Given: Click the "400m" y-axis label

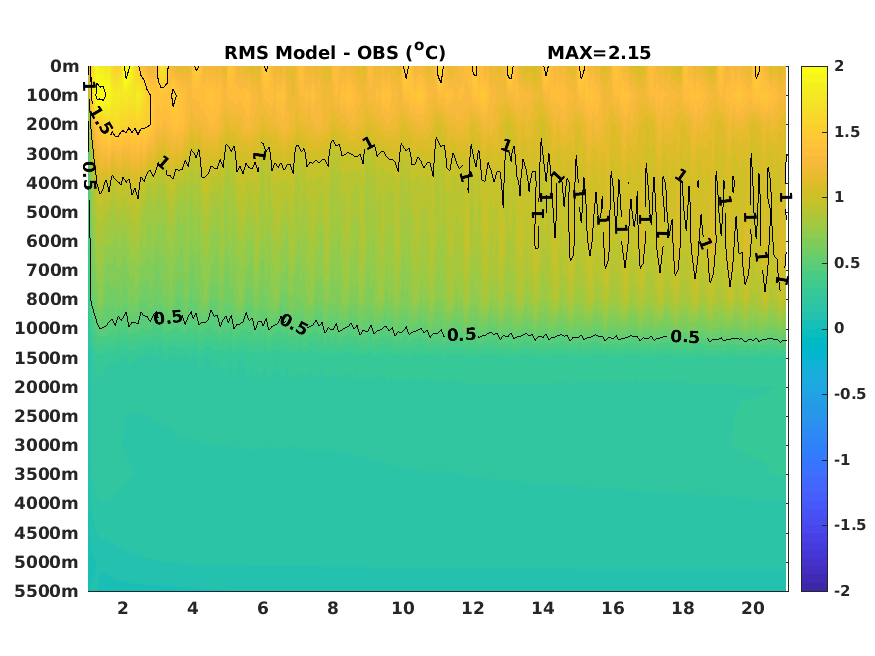Looking at the screenshot, I should point(52,183).
